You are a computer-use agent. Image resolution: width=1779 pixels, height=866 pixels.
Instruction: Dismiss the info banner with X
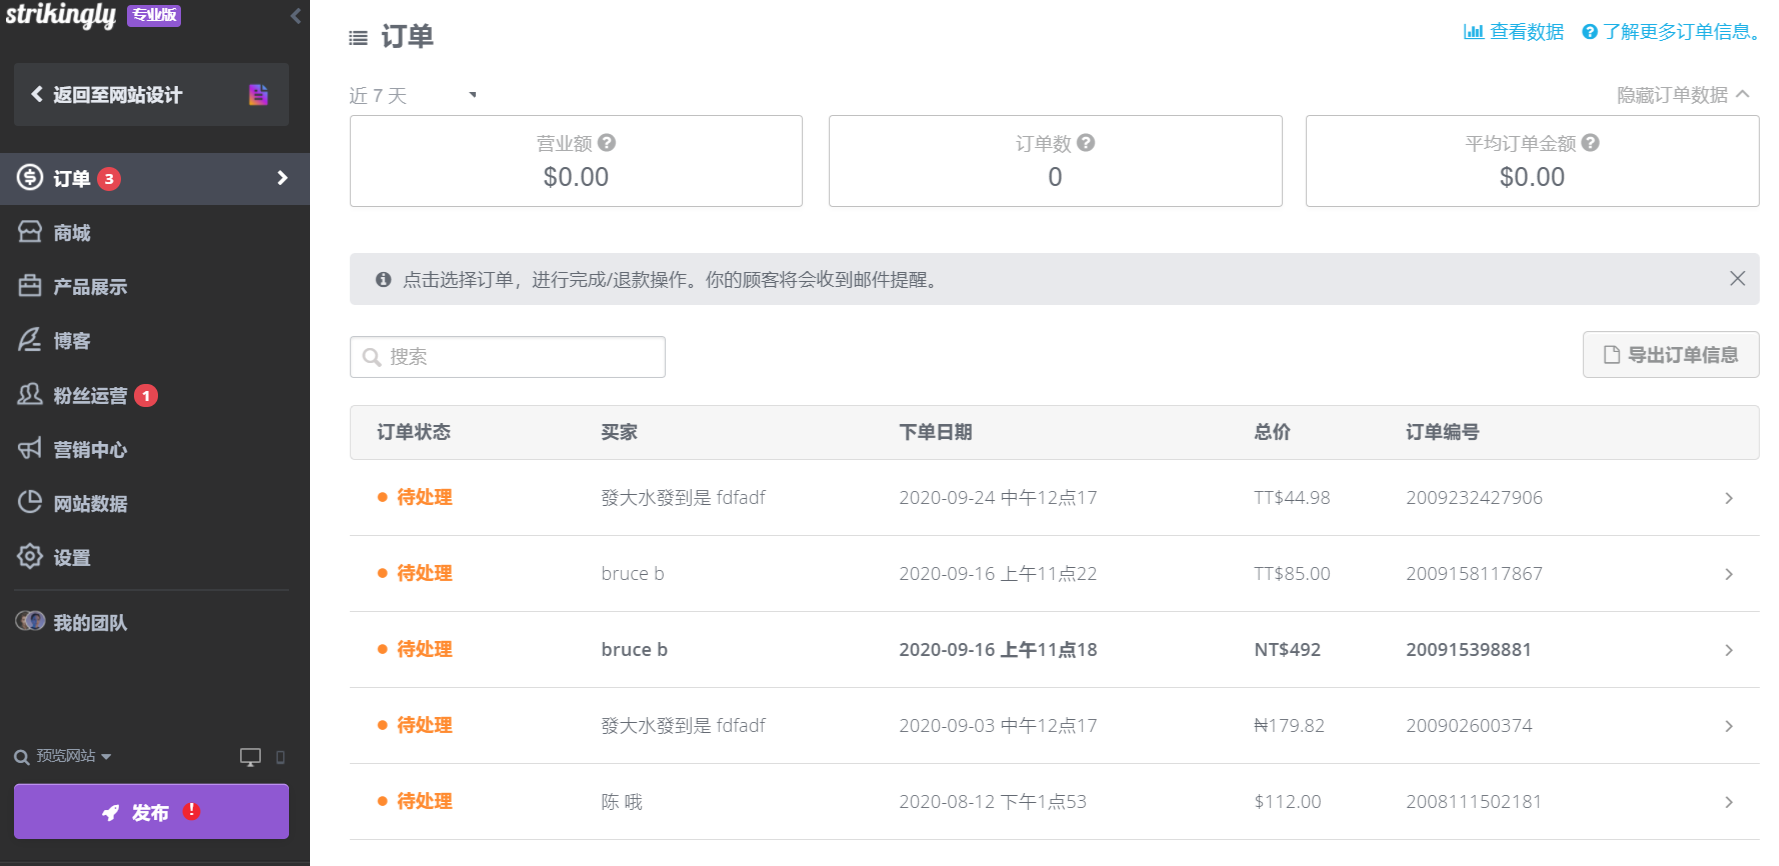(x=1737, y=279)
